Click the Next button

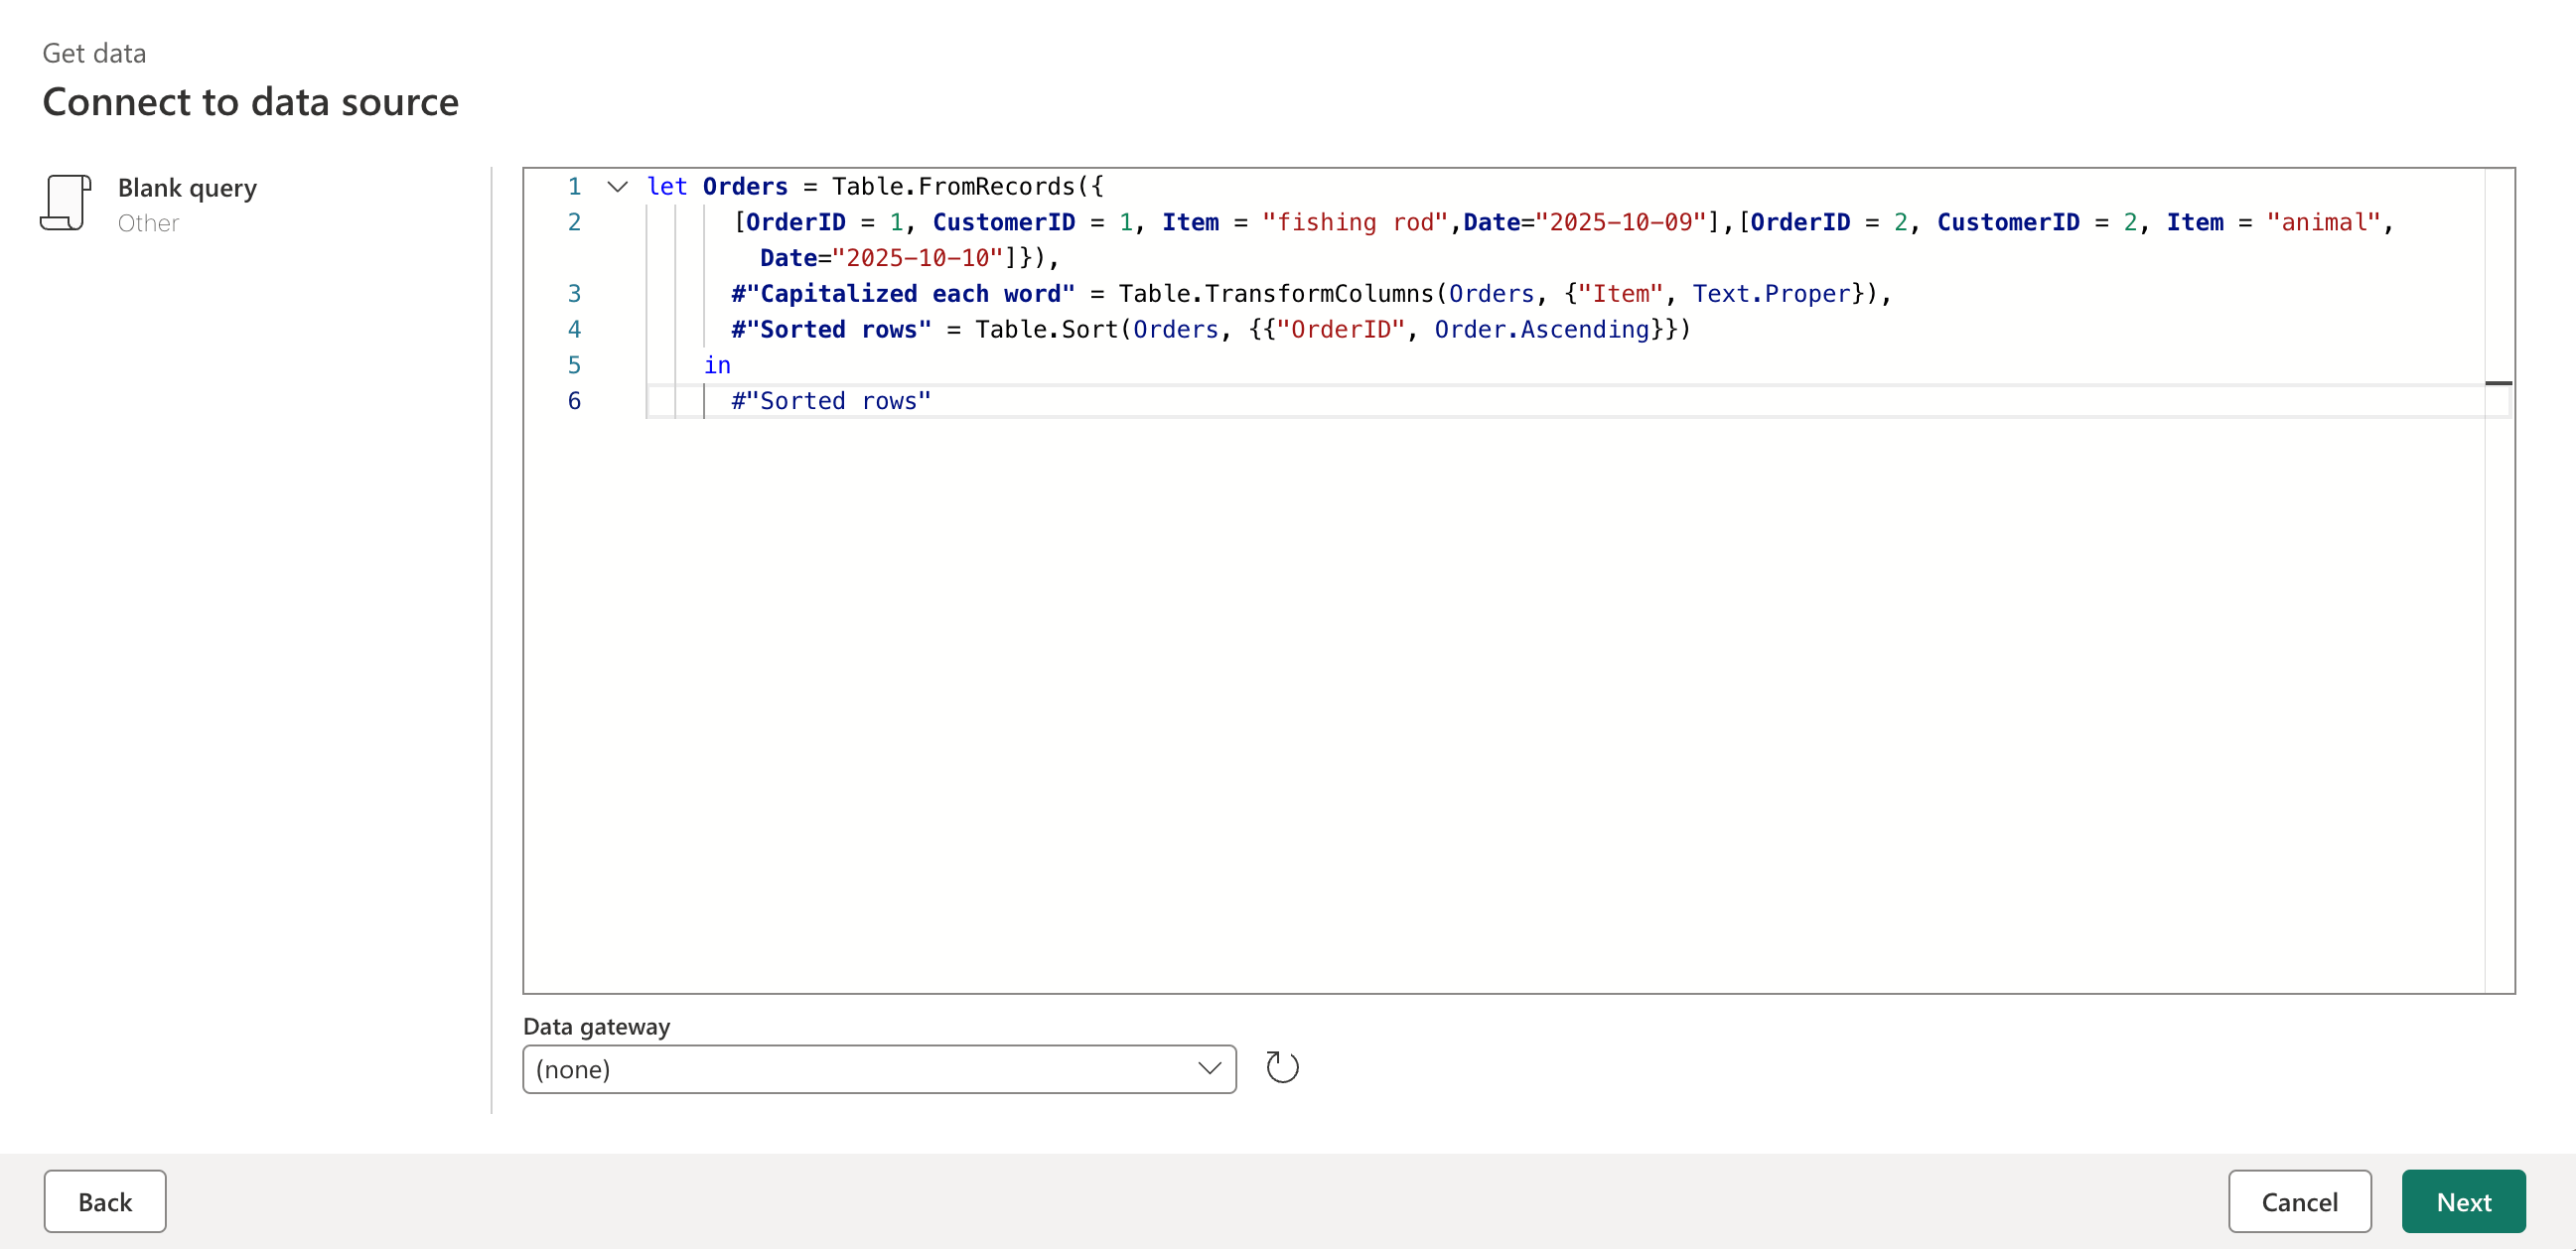pyautogui.click(x=2464, y=1201)
